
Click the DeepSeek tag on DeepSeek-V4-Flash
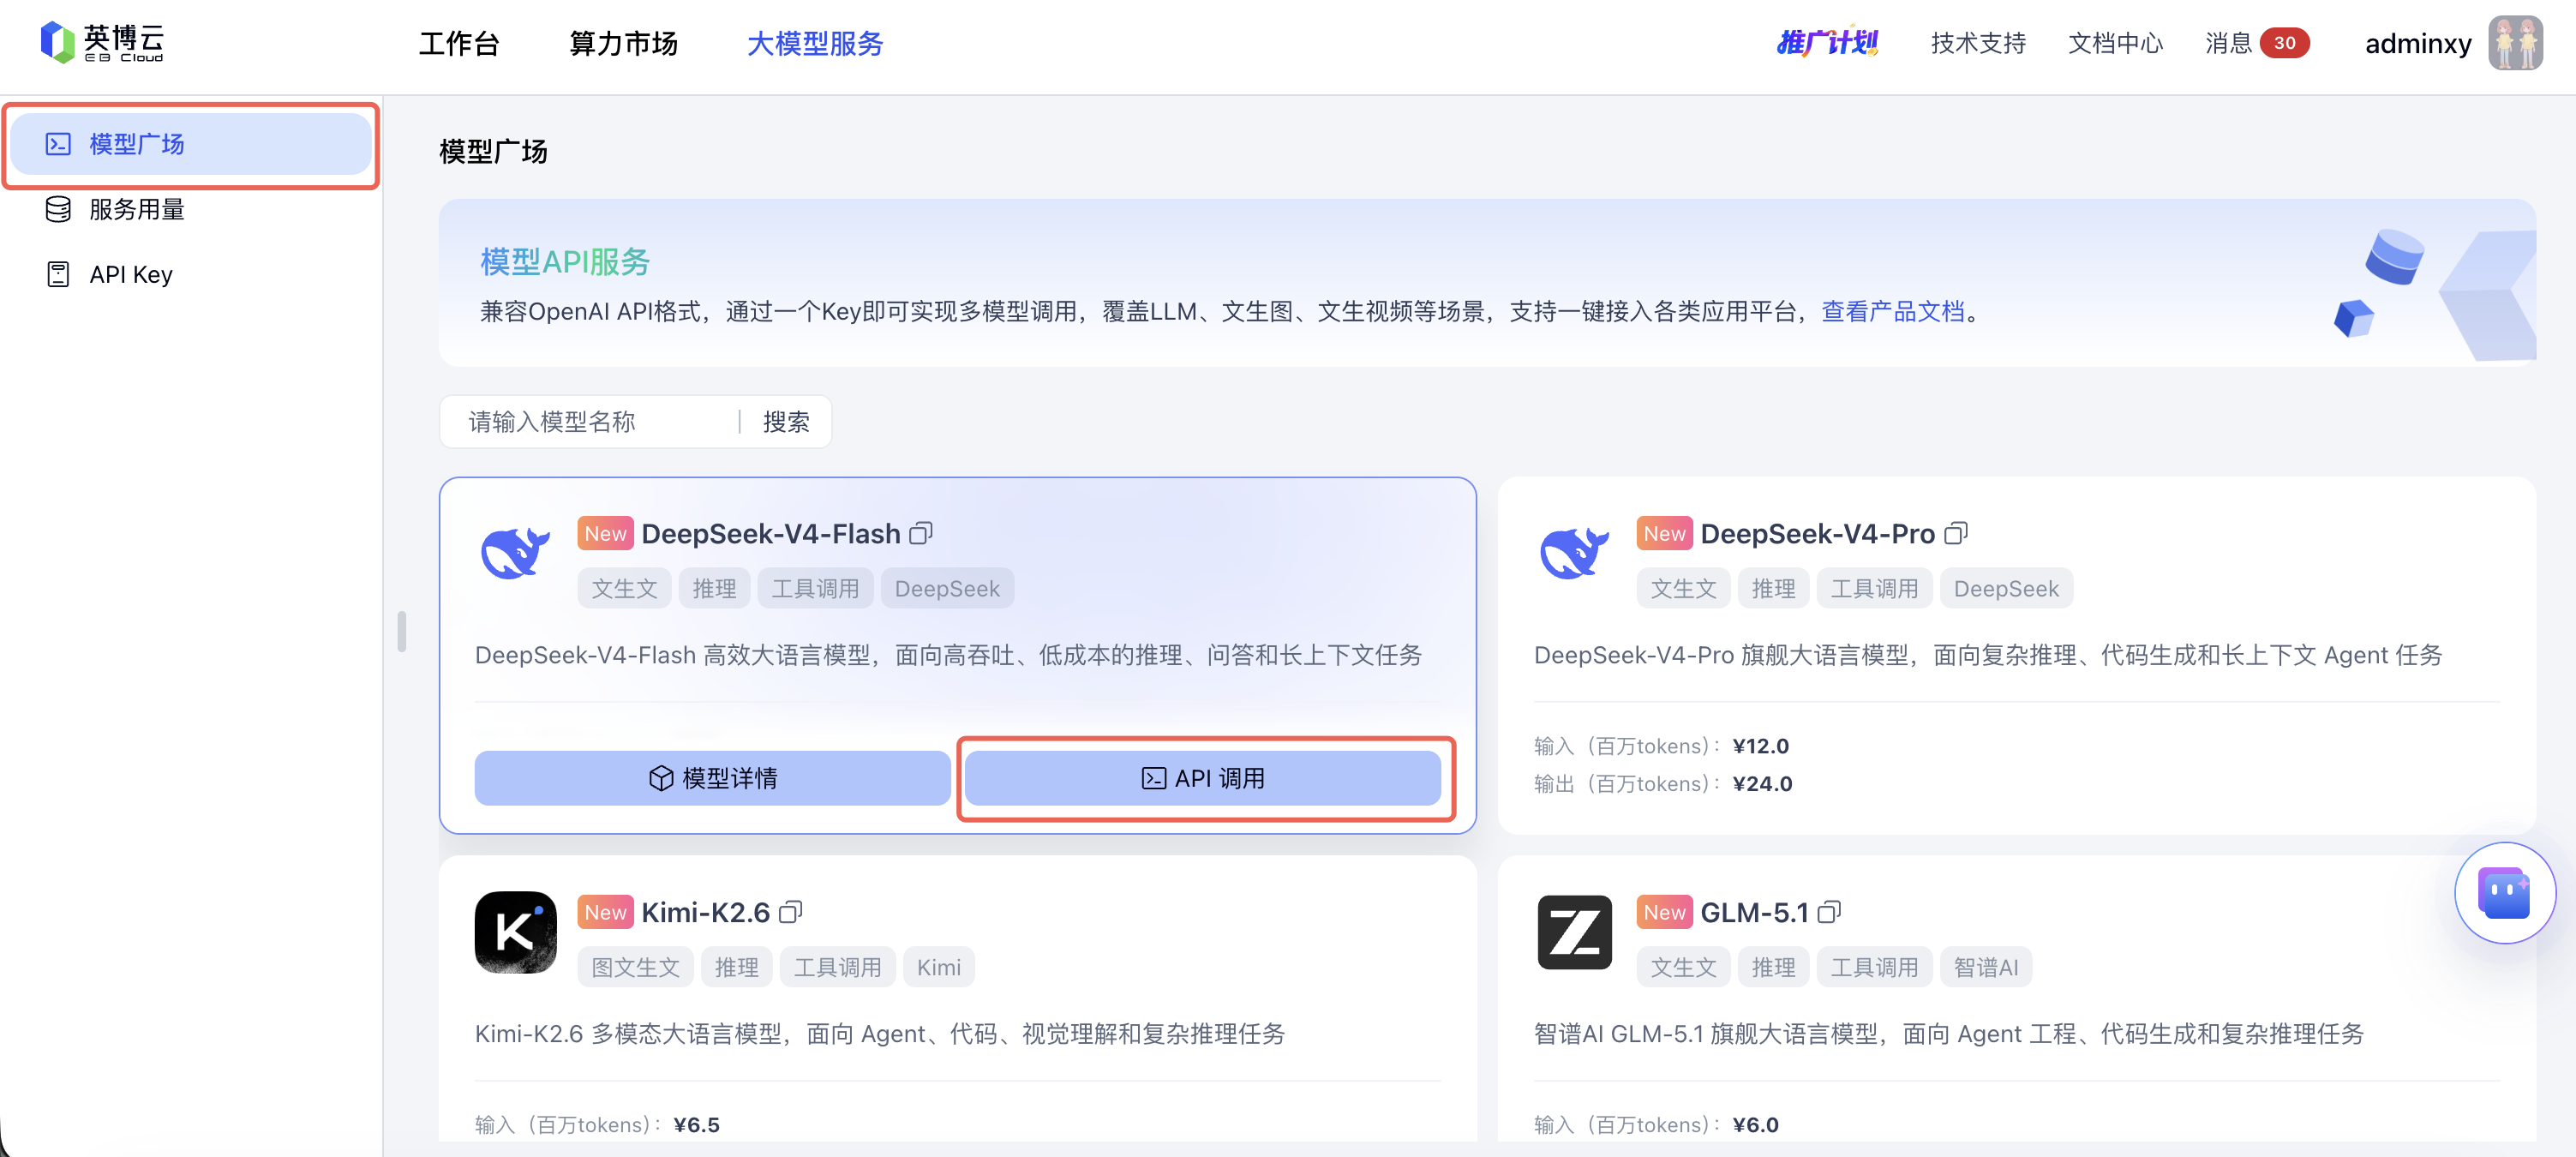947,589
